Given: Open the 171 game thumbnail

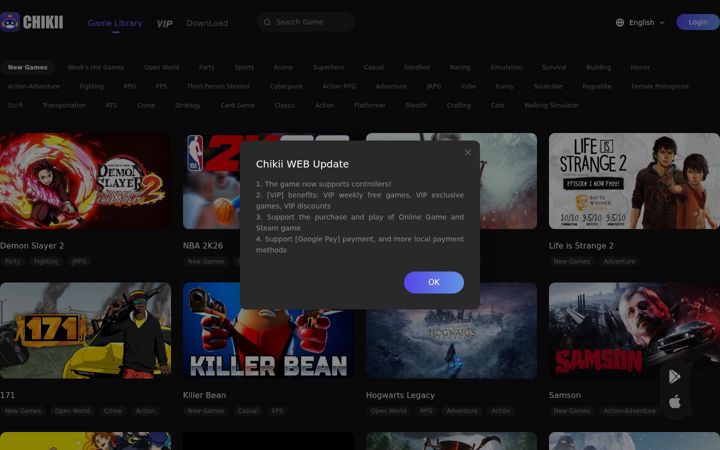Looking at the screenshot, I should click(85, 331).
